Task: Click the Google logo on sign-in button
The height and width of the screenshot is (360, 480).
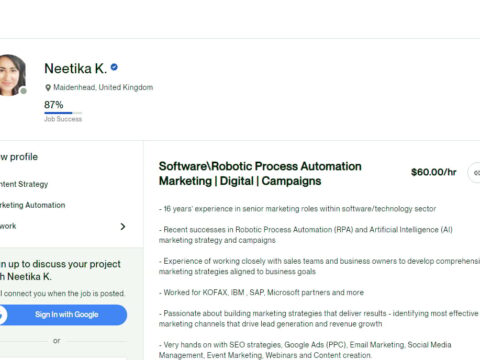Action: pos(2,315)
